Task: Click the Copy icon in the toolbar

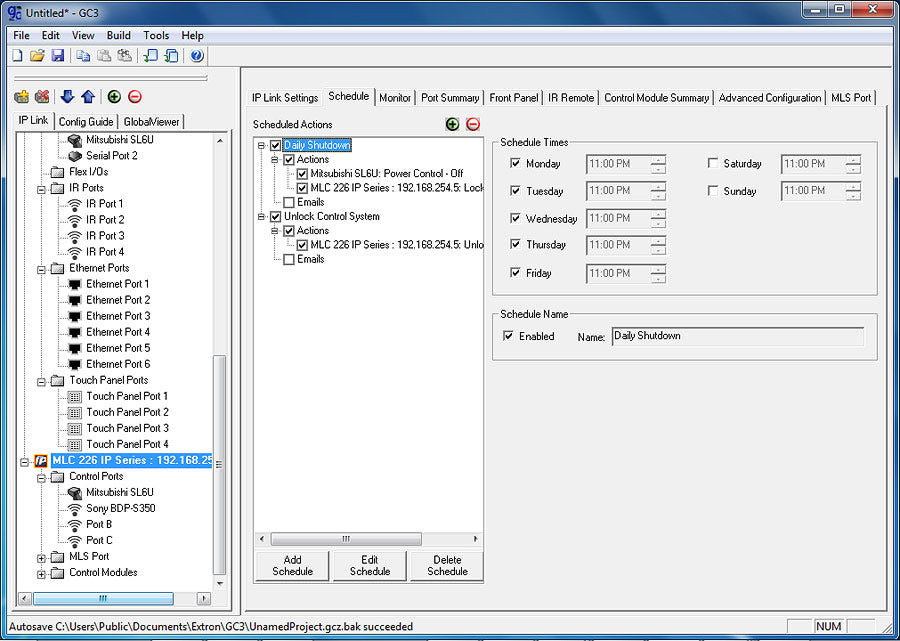Action: tap(84, 56)
